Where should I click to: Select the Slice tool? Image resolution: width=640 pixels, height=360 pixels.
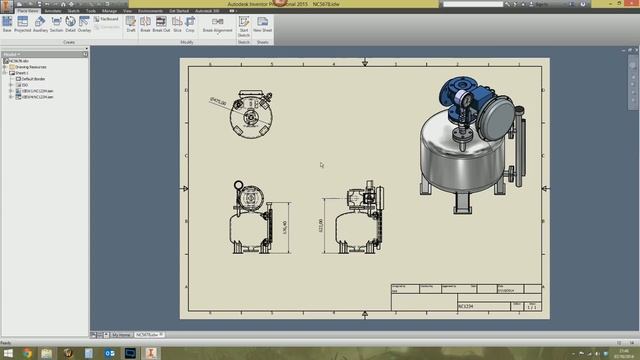[x=177, y=24]
